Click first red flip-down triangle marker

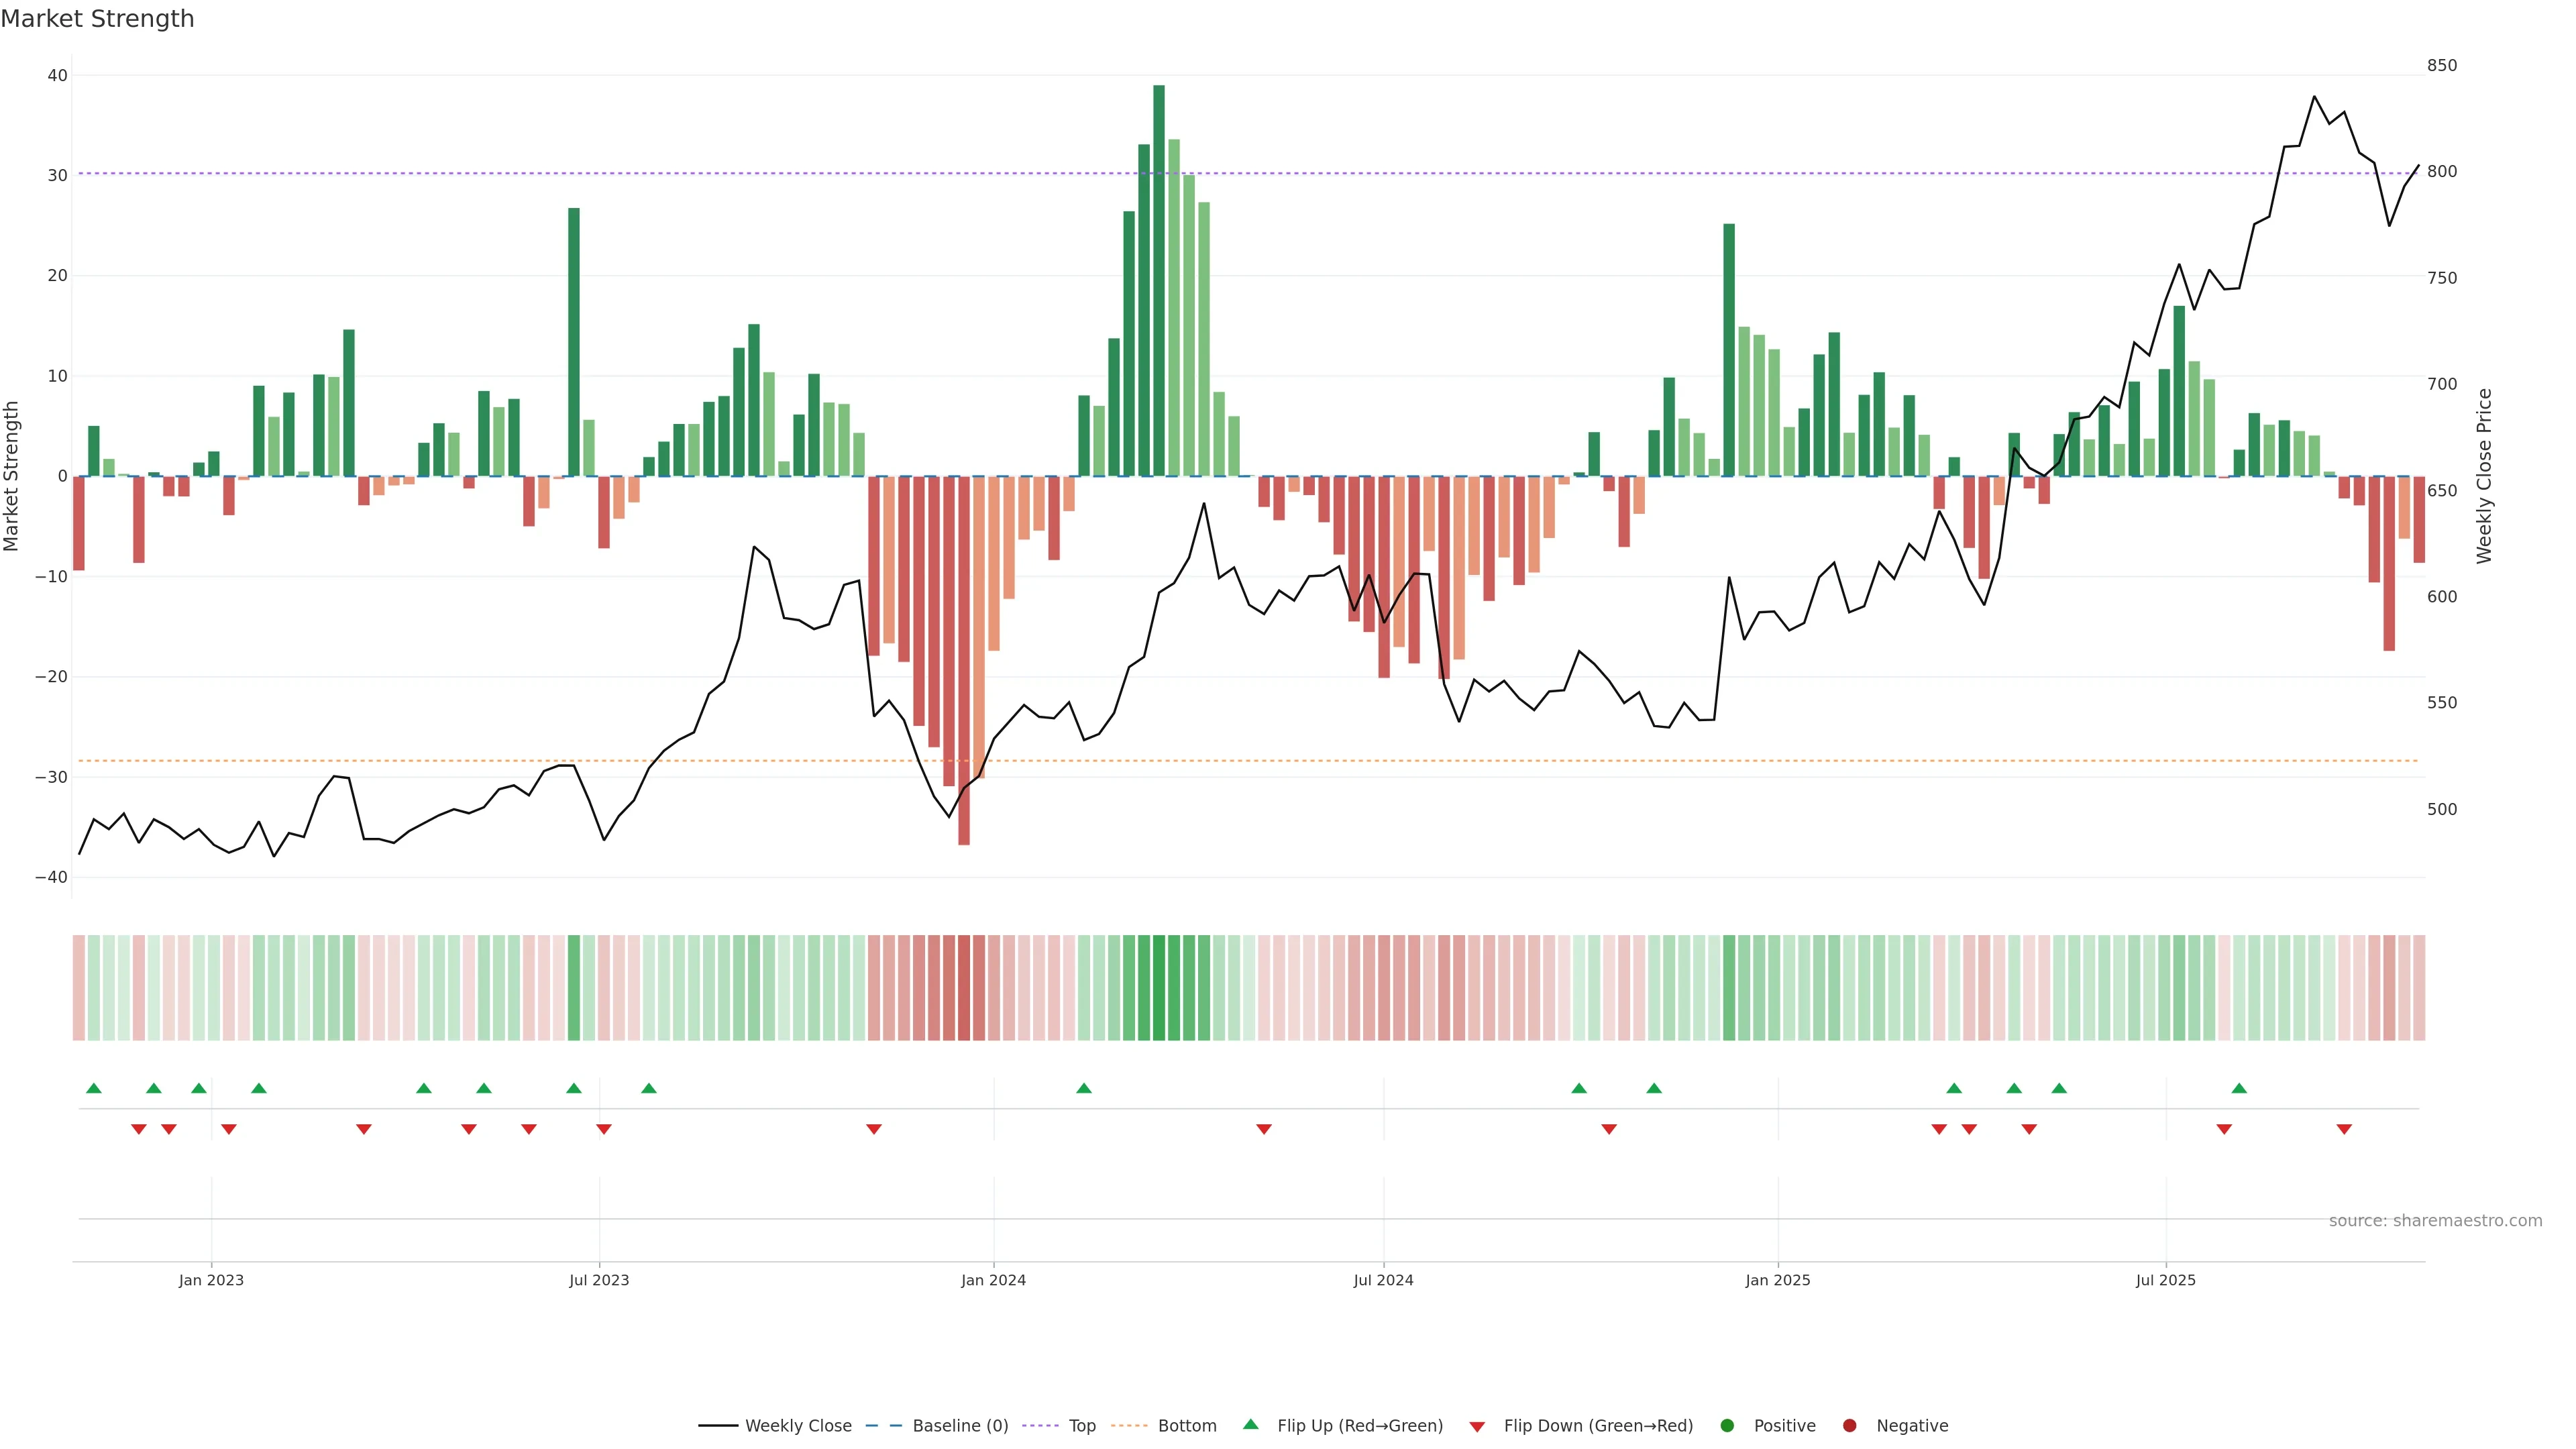click(139, 1129)
